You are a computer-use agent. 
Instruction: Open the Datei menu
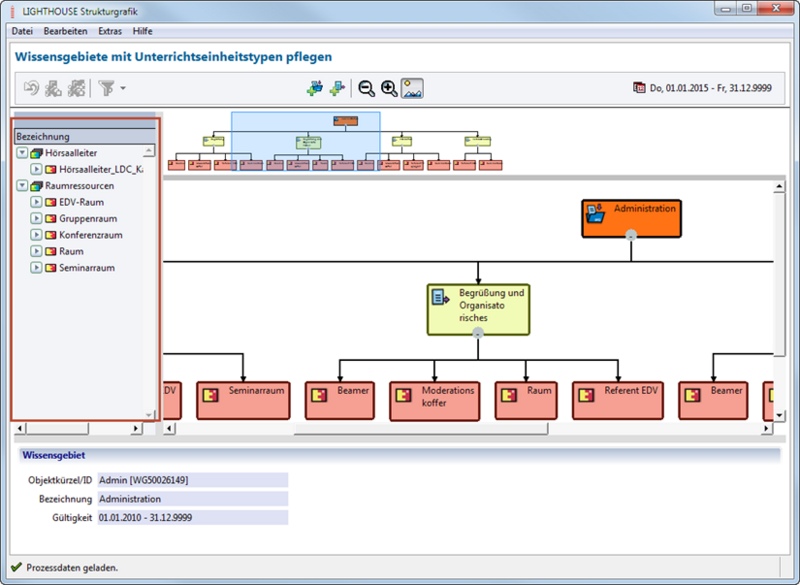(x=22, y=31)
